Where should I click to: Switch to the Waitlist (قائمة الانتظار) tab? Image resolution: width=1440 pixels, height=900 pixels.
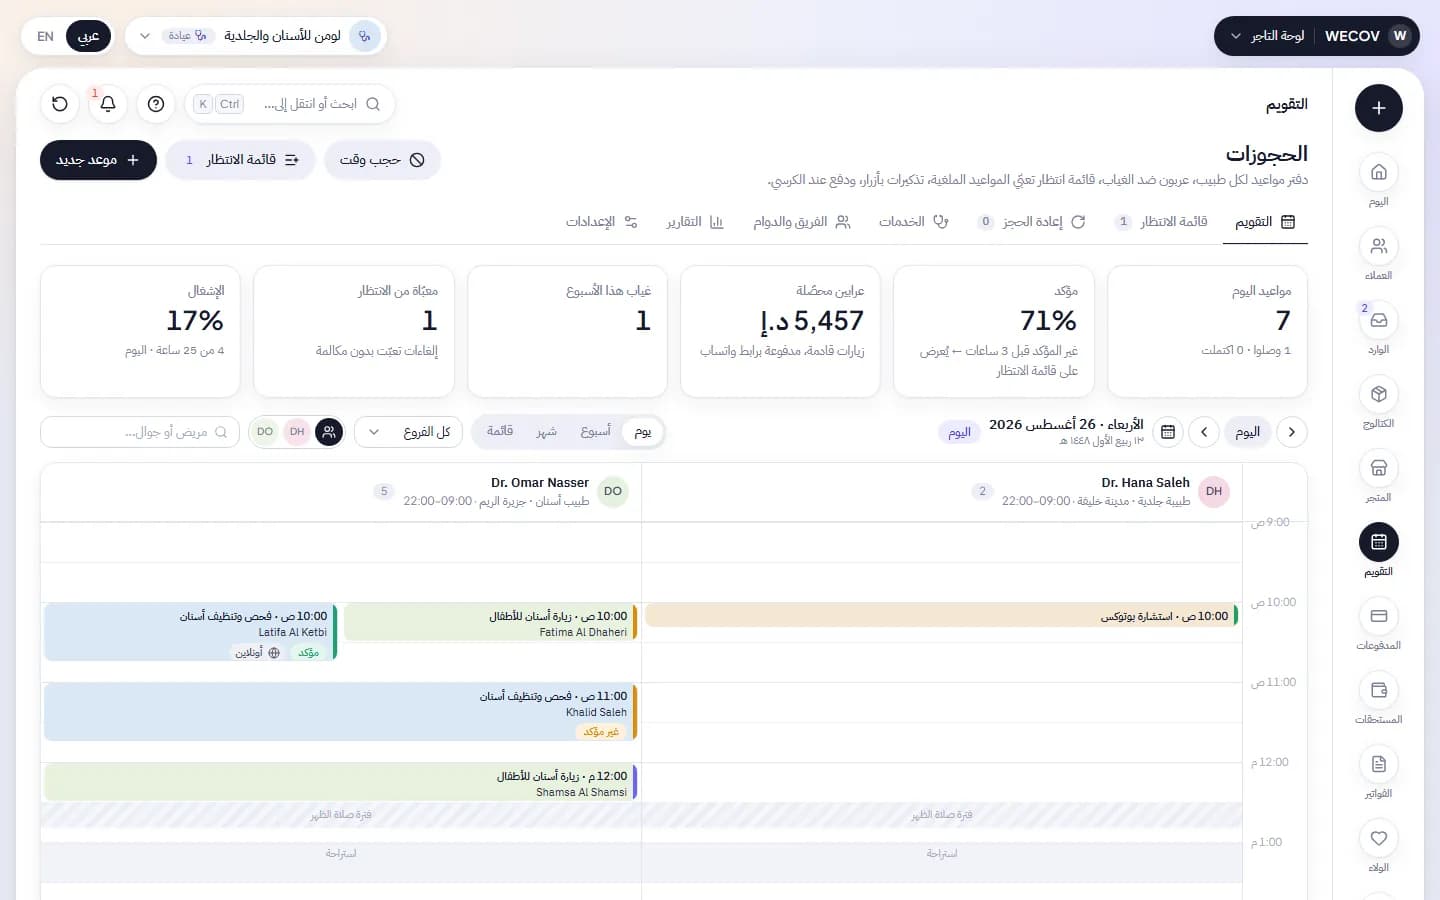tap(1162, 222)
